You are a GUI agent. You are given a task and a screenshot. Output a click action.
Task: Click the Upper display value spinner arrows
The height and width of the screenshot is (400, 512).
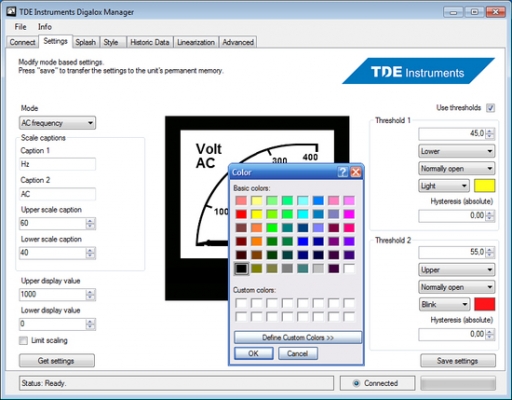[90, 294]
